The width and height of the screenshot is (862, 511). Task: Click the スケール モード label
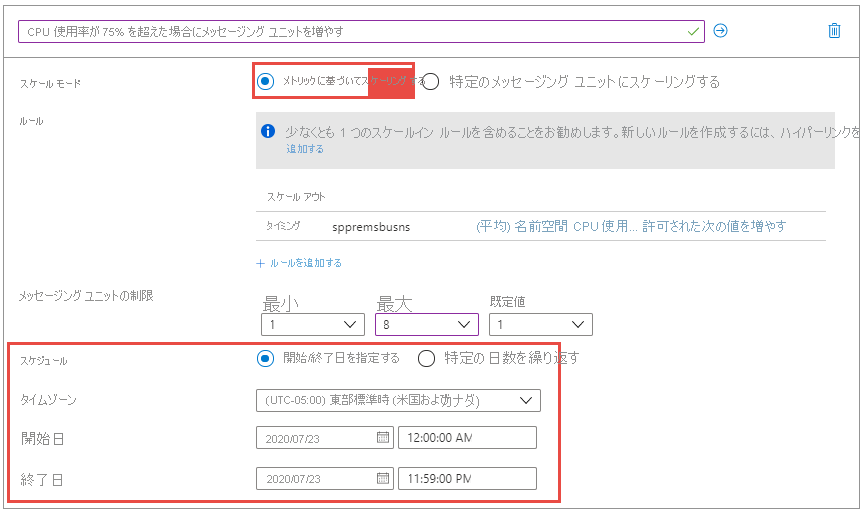[x=51, y=84]
